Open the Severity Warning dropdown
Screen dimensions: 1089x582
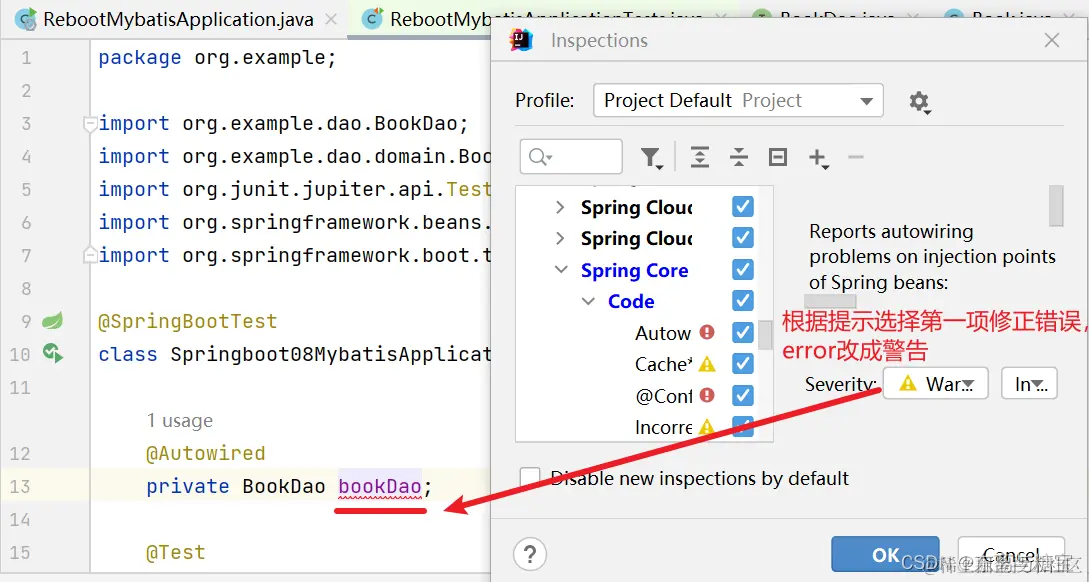coord(936,383)
